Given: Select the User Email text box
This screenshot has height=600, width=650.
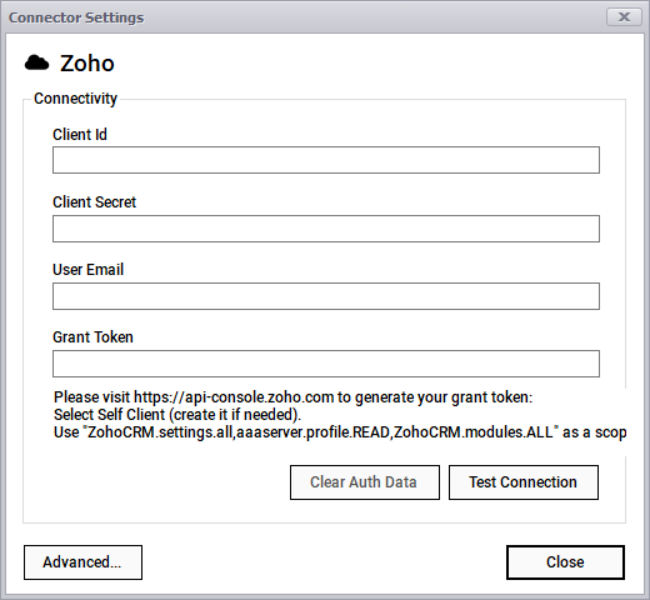Looking at the screenshot, I should (x=326, y=296).
